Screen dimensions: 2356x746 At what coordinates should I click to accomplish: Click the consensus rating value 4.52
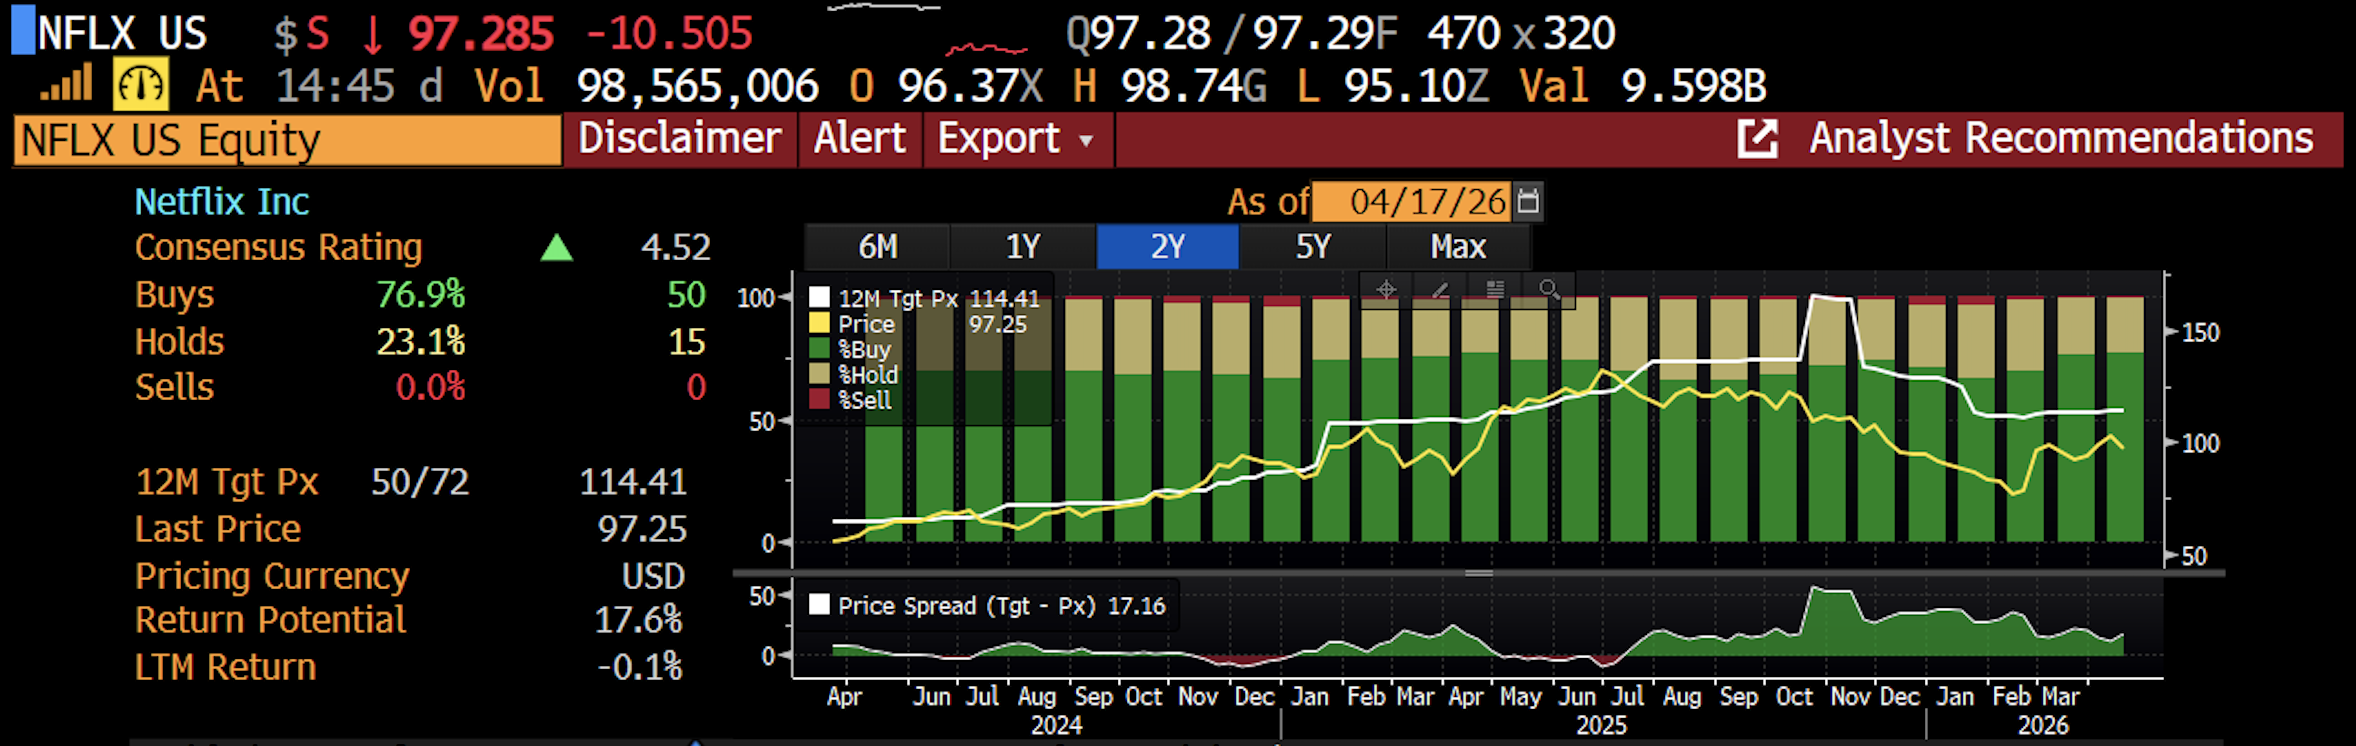click(x=676, y=247)
